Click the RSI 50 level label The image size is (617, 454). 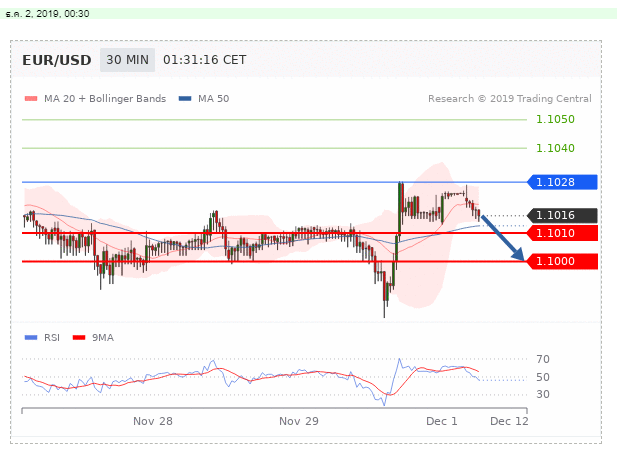tap(543, 377)
